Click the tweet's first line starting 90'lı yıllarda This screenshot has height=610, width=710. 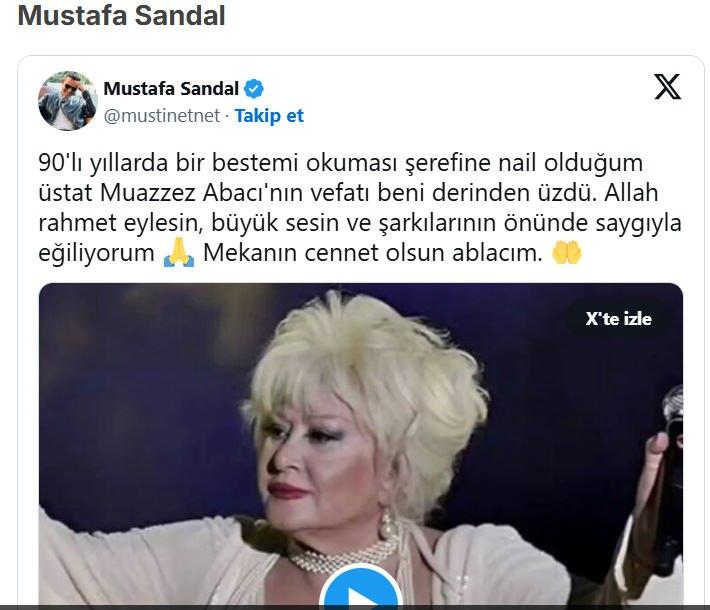tap(341, 163)
